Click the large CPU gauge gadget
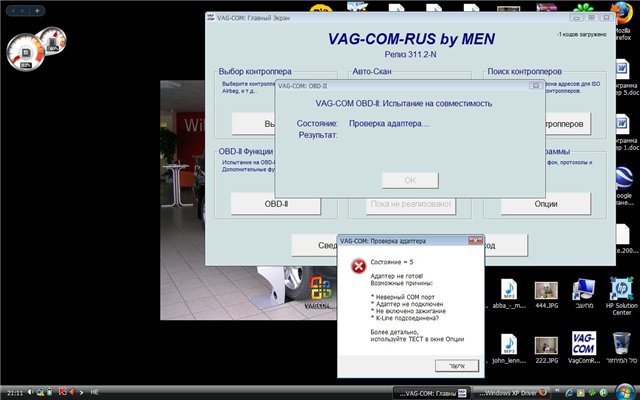 pos(25,52)
